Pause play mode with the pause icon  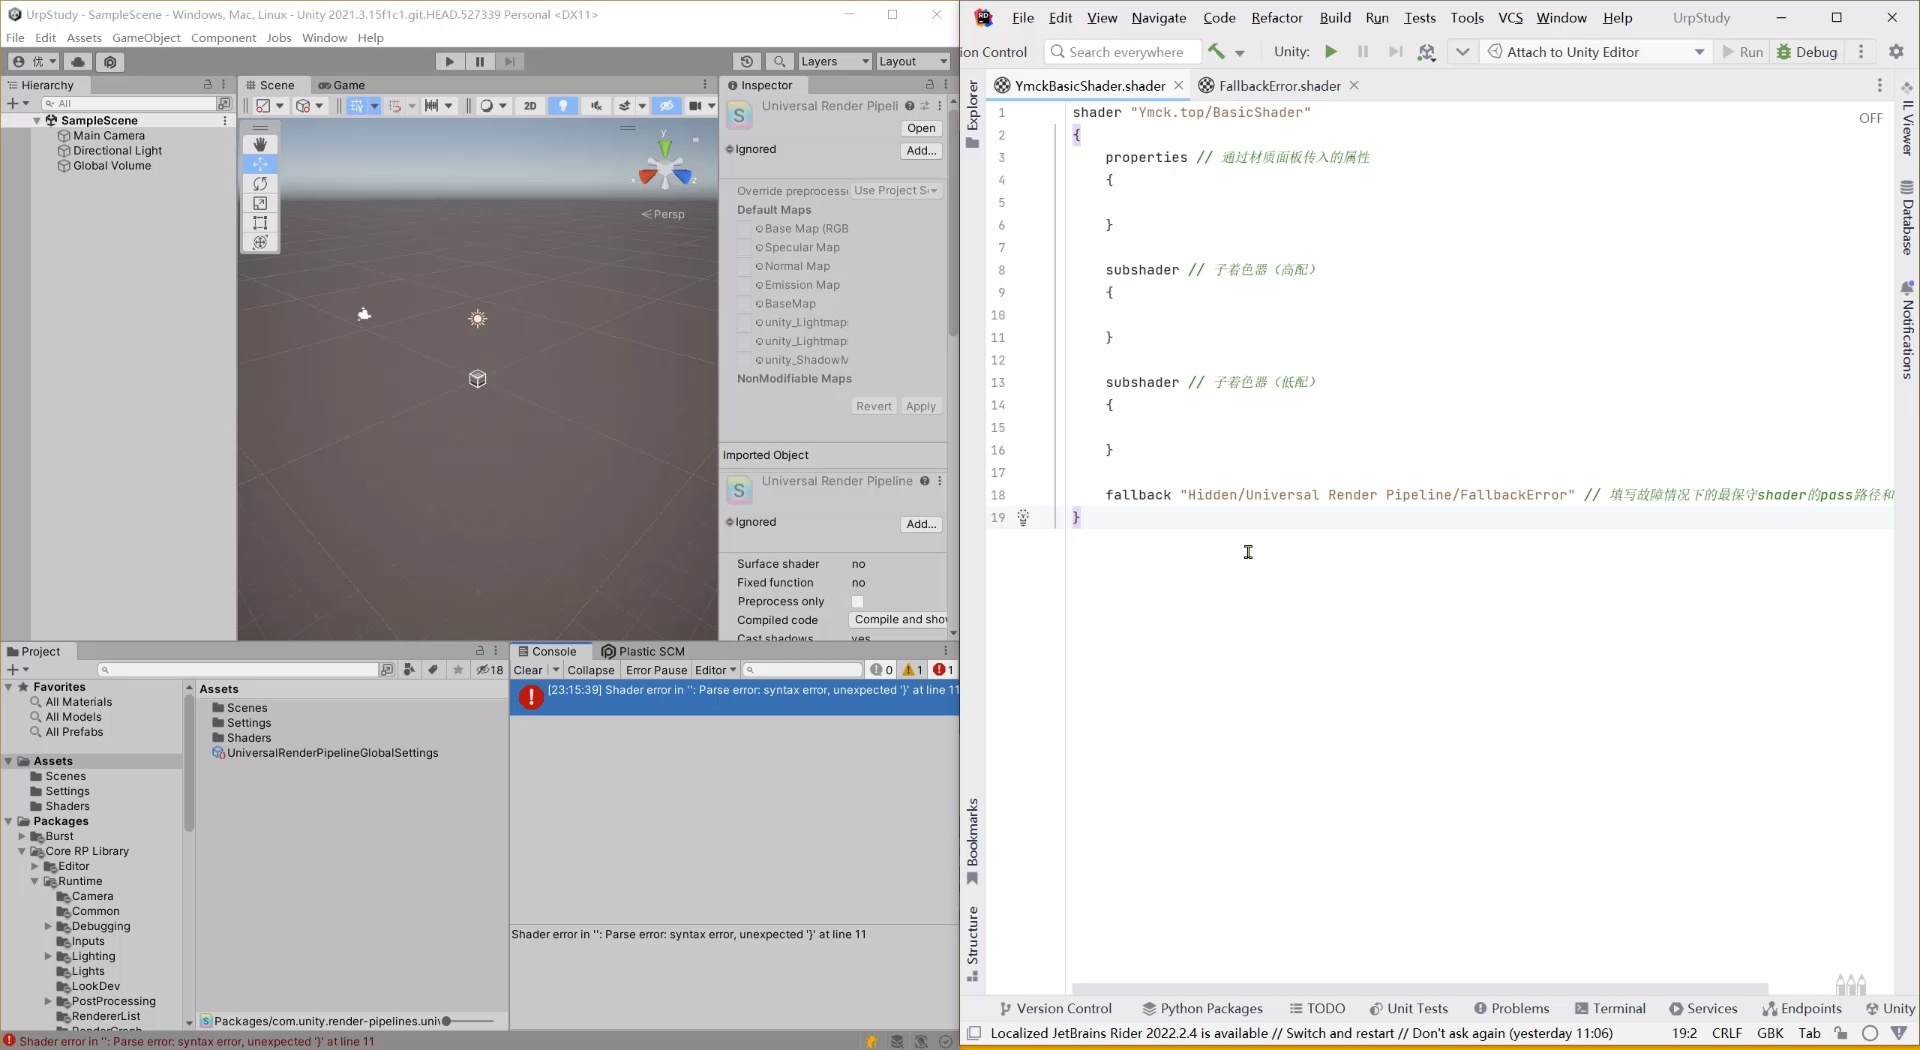[x=480, y=61]
